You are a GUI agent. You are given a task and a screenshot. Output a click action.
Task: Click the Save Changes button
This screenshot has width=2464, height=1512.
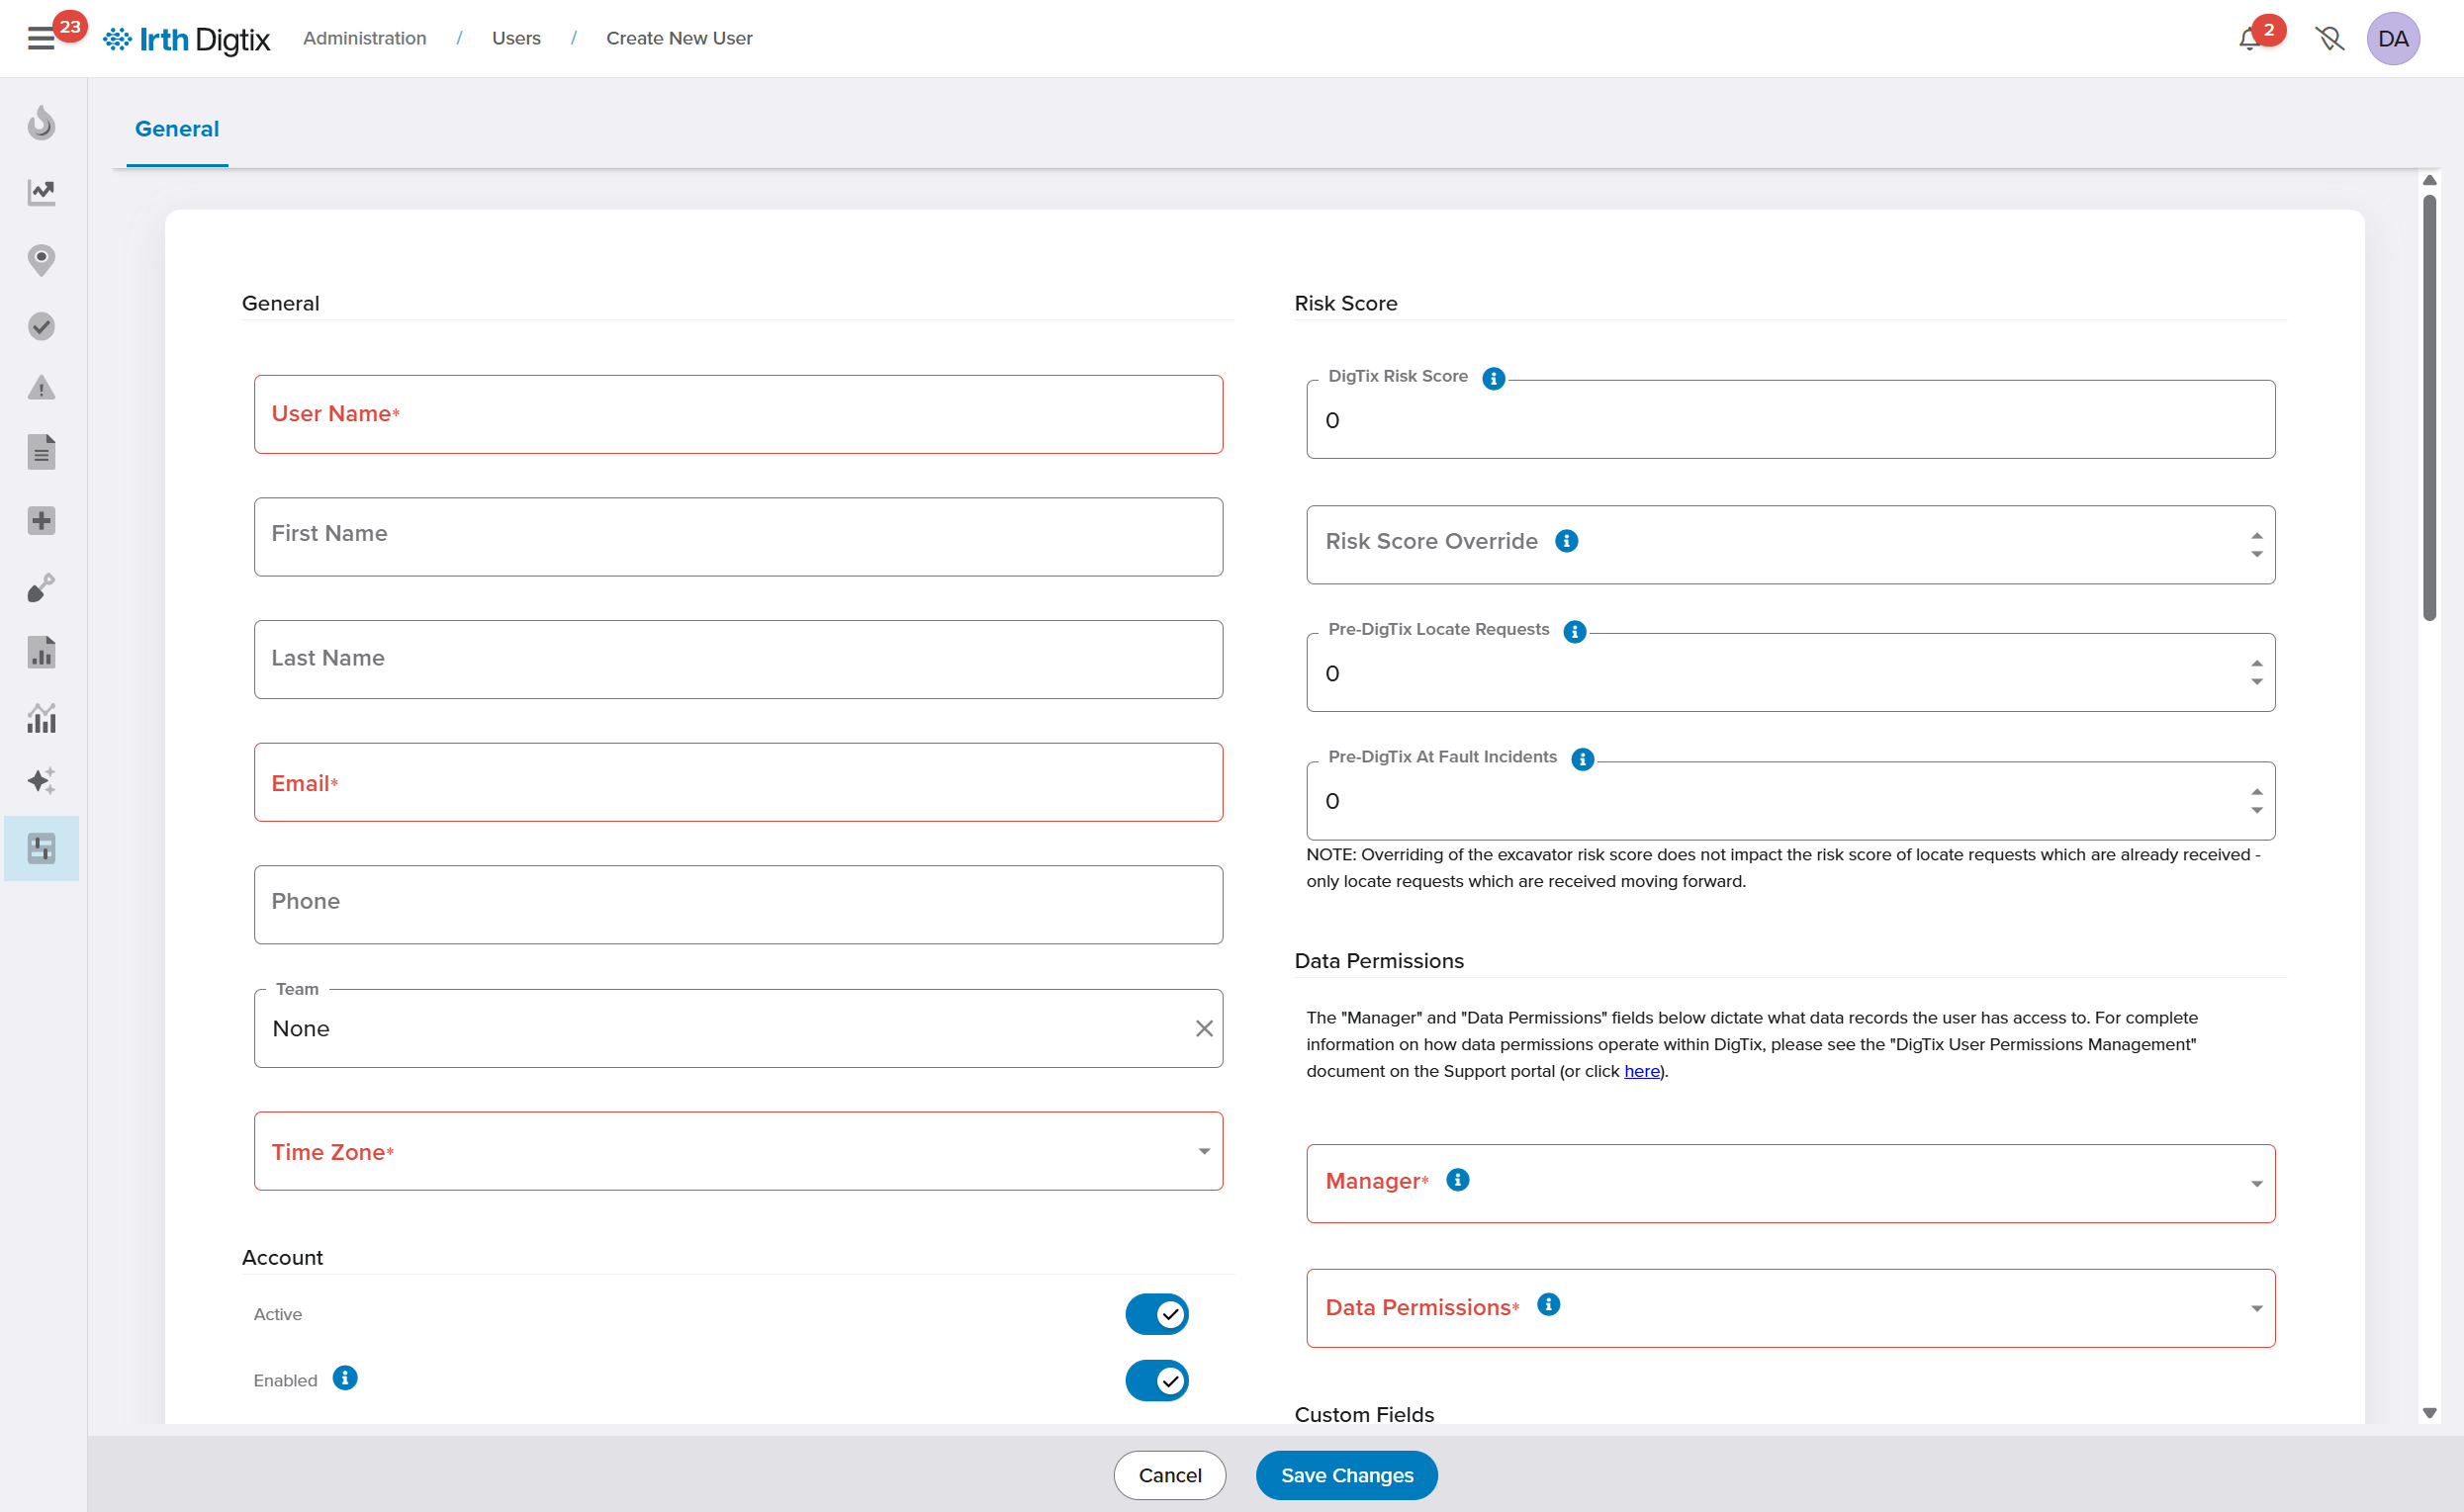click(x=1346, y=1475)
